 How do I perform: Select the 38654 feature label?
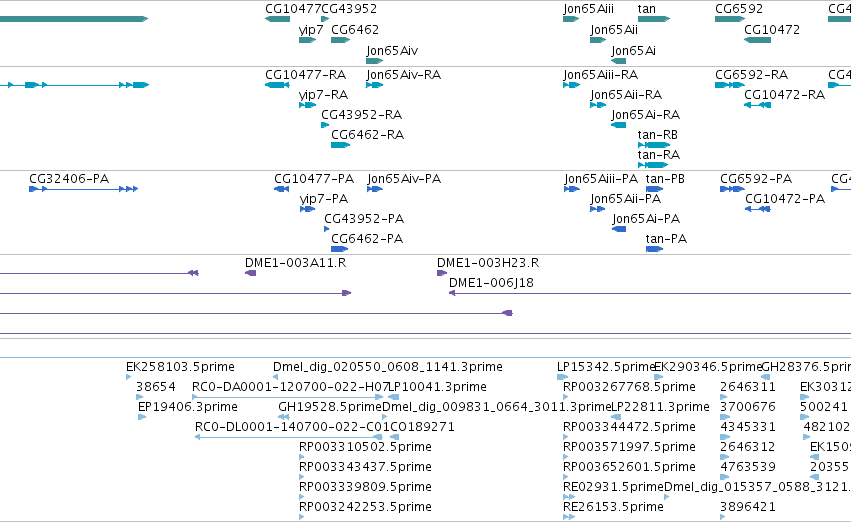point(156,387)
